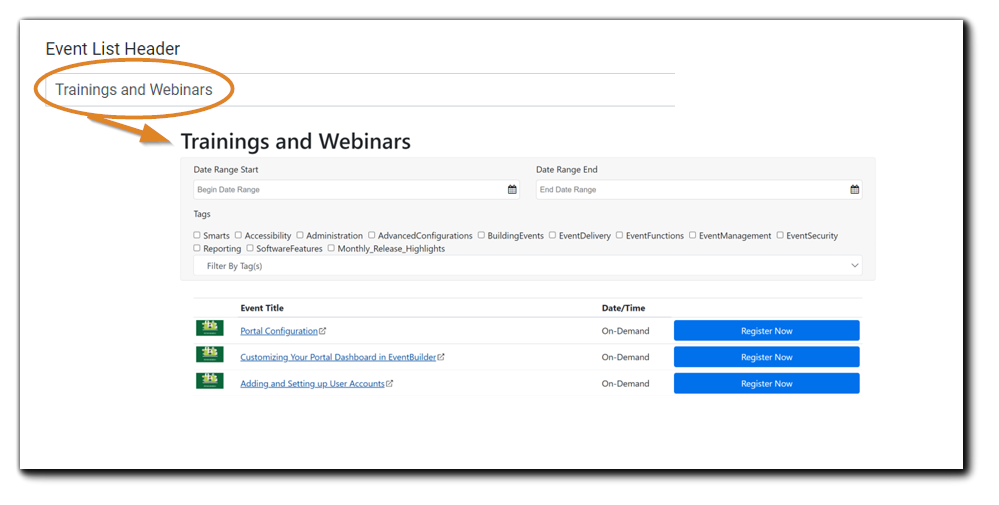Open calendar picker for Date Range Start

[x=512, y=189]
